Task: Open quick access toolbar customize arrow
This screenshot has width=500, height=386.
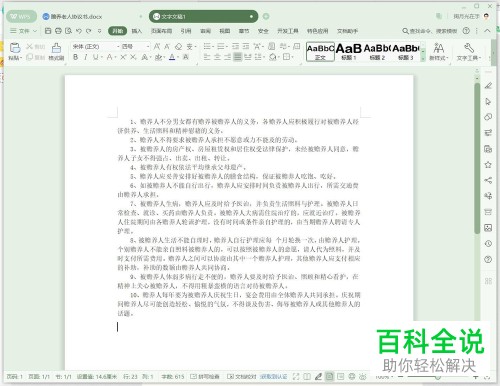Action: pos(99,31)
